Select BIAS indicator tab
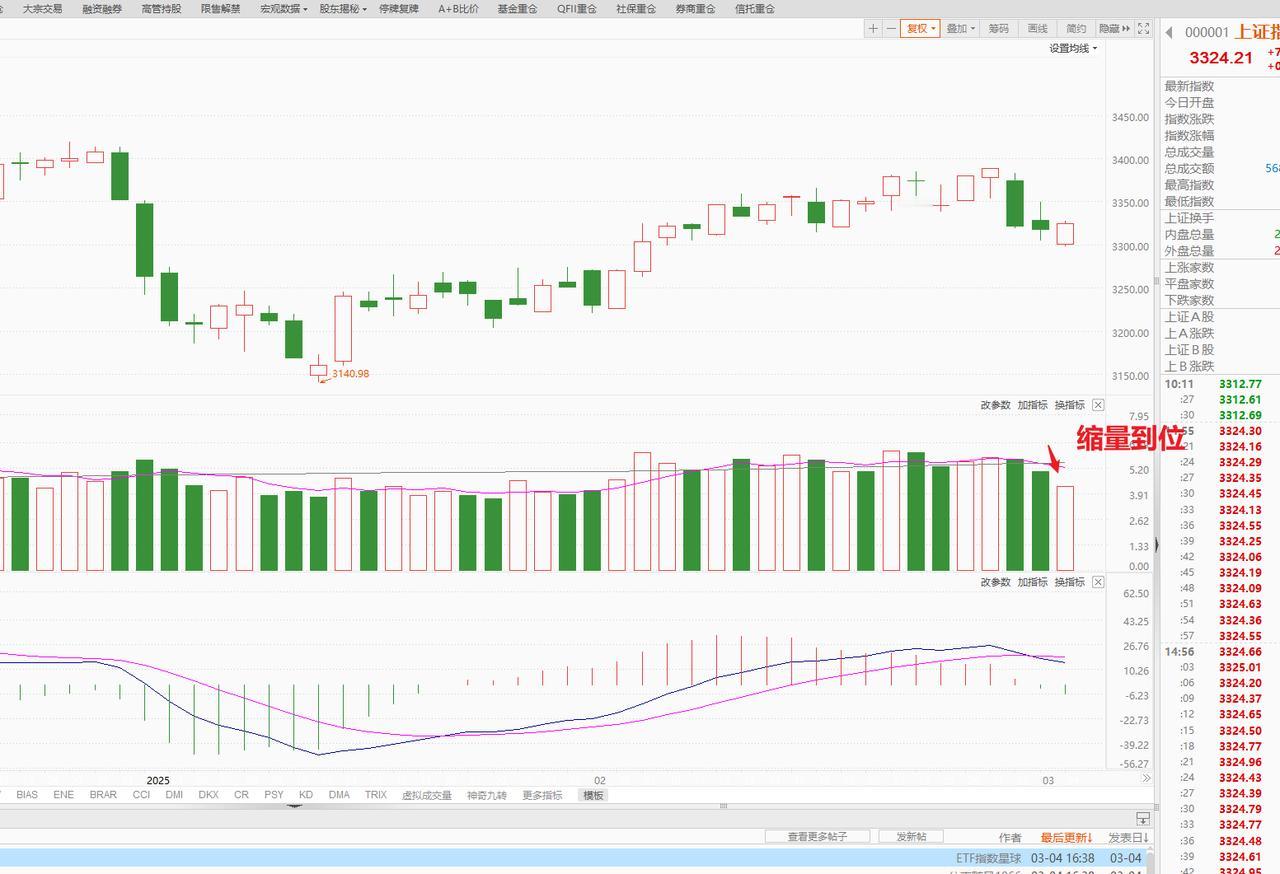Image resolution: width=1280 pixels, height=874 pixels. pyautogui.click(x=27, y=795)
